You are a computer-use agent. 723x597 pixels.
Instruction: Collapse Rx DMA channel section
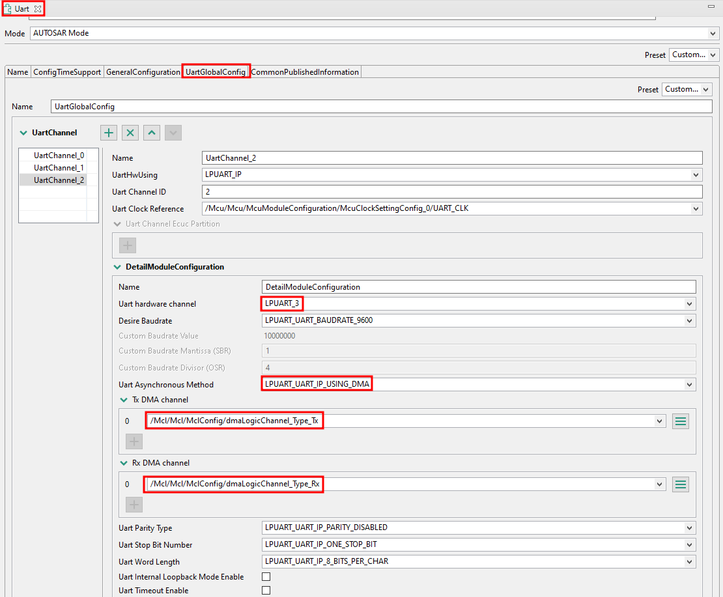(x=124, y=463)
